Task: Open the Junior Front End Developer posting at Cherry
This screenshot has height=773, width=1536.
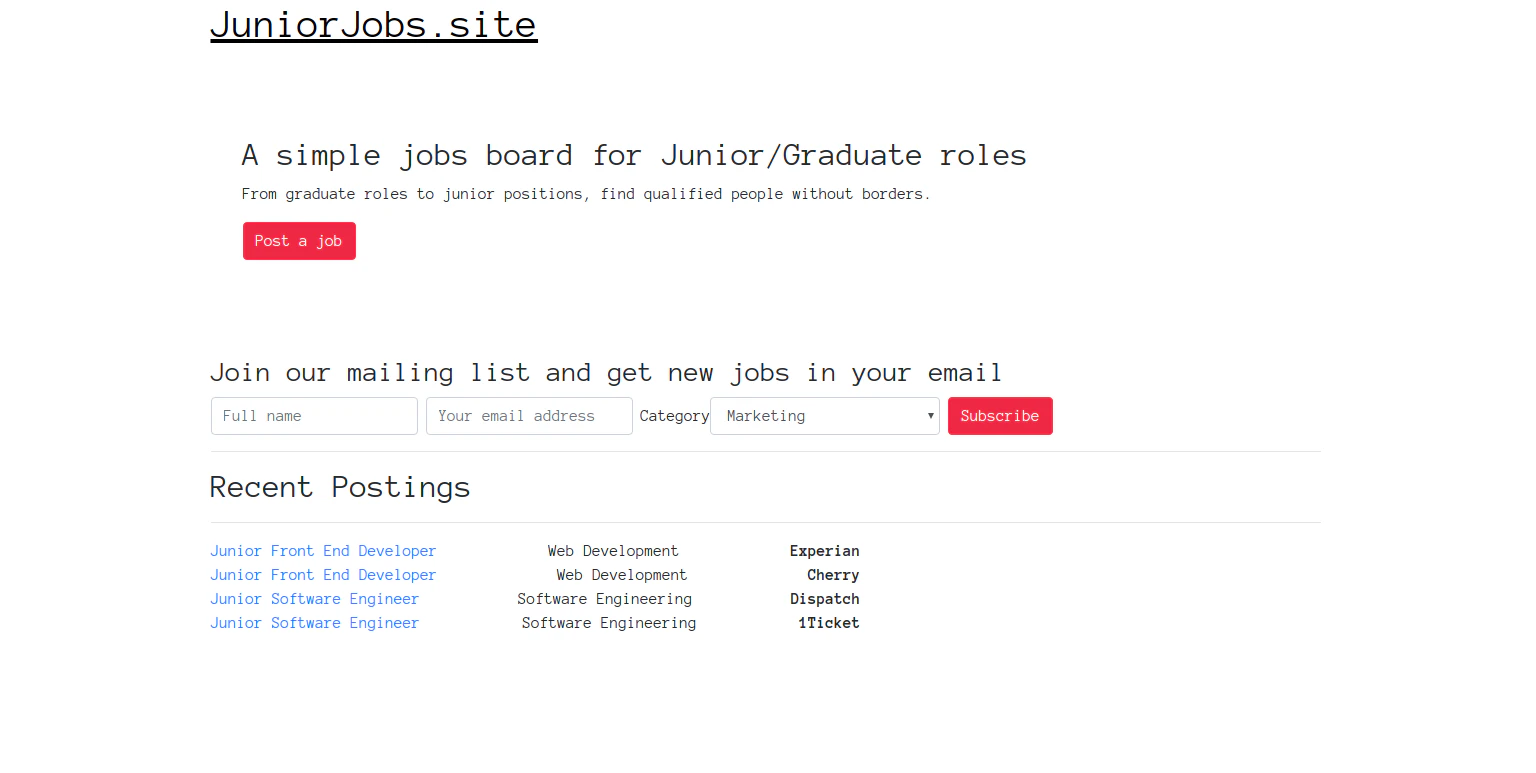Action: [322, 574]
